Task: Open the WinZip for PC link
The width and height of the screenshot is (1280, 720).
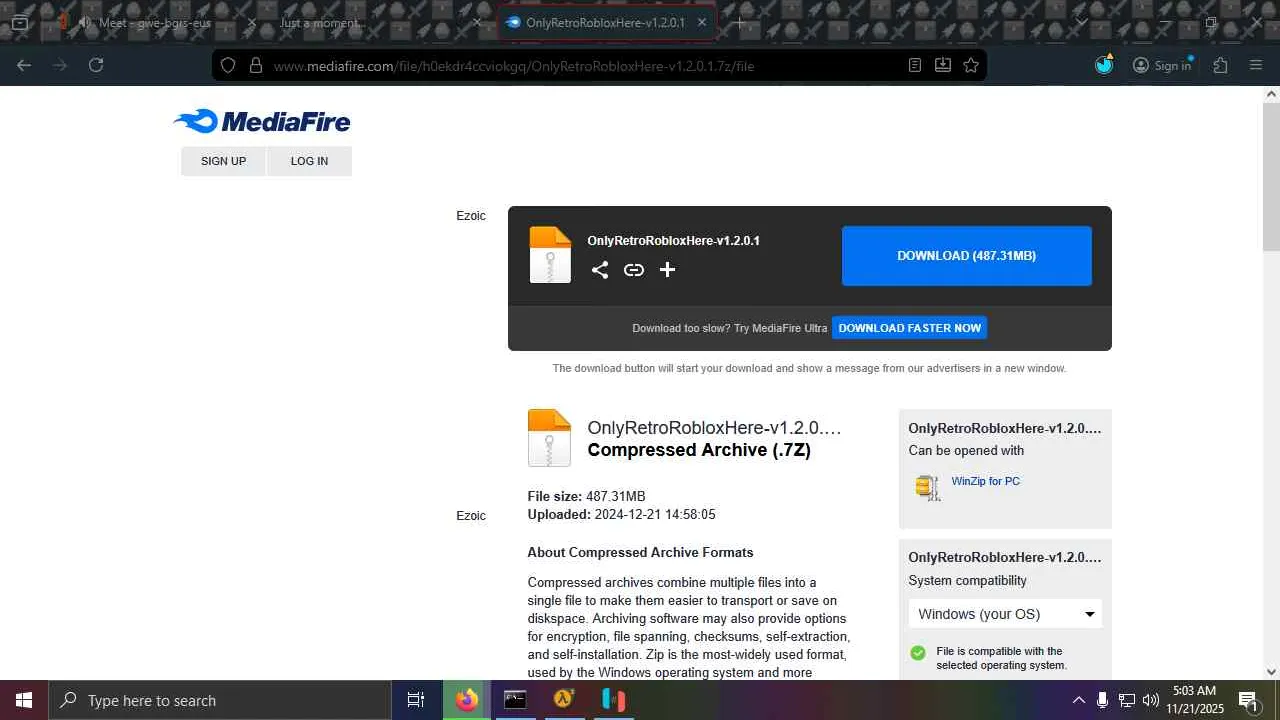Action: pos(986,481)
